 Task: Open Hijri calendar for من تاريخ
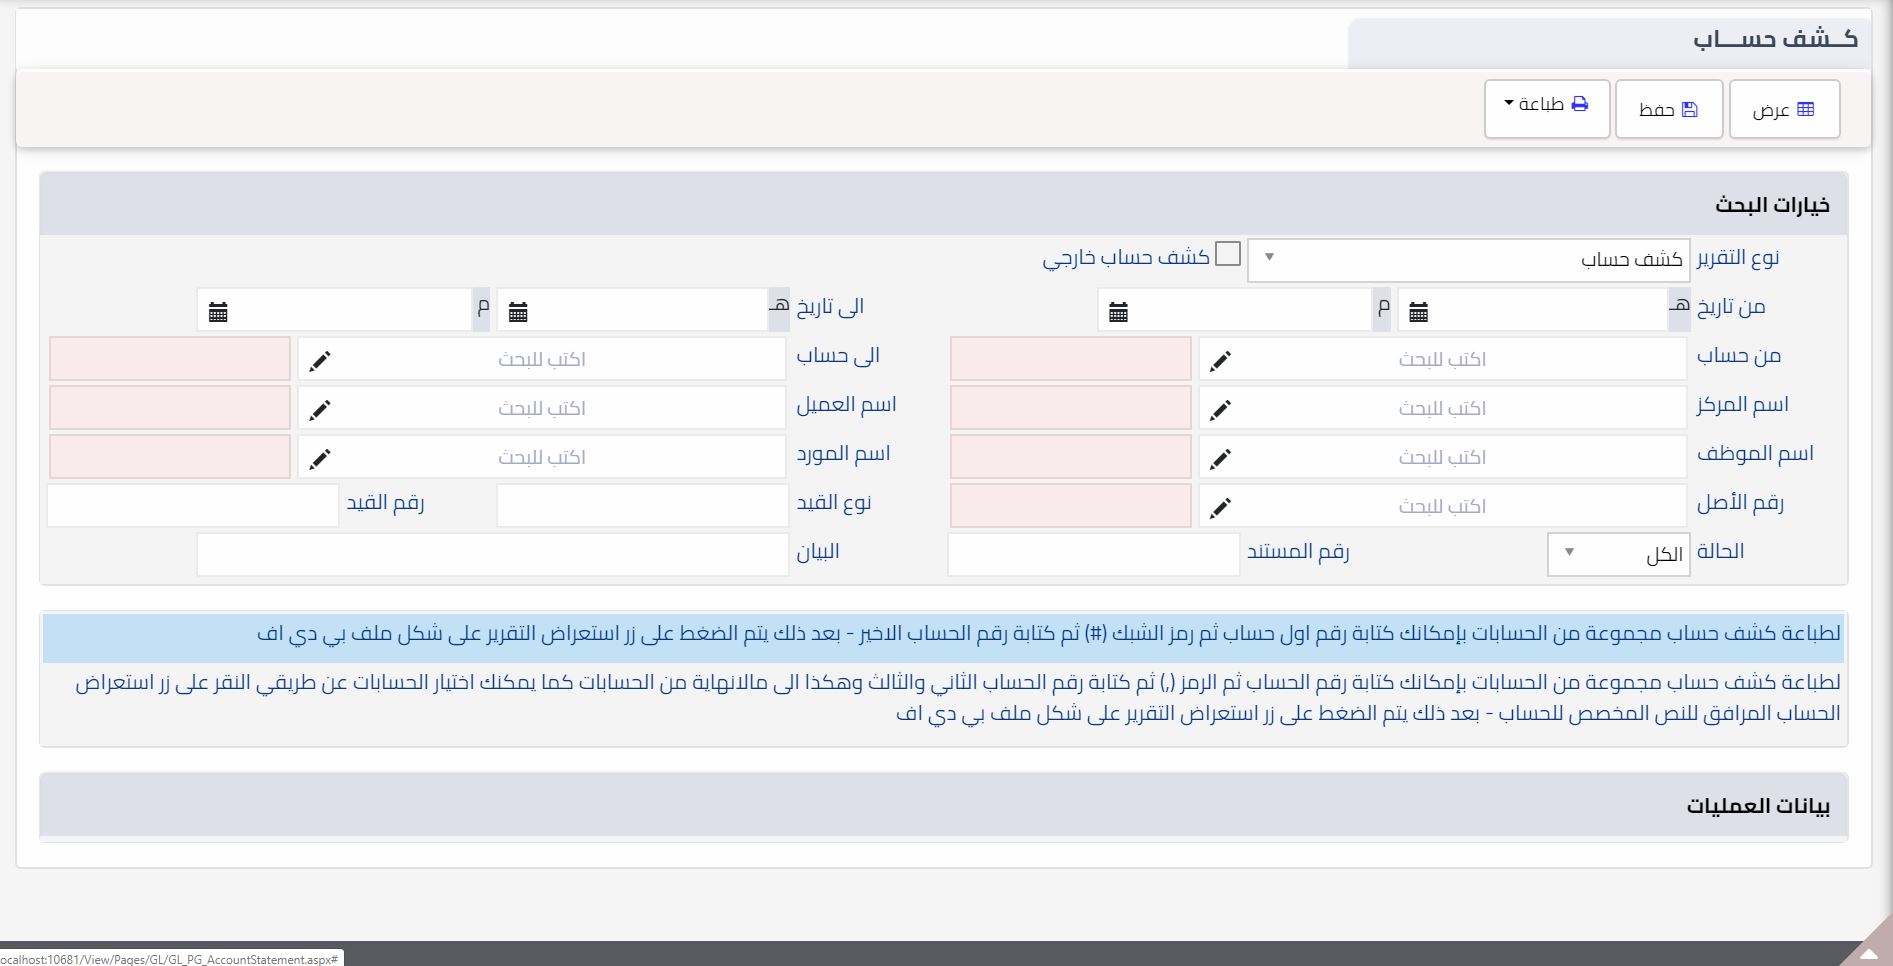point(1418,312)
